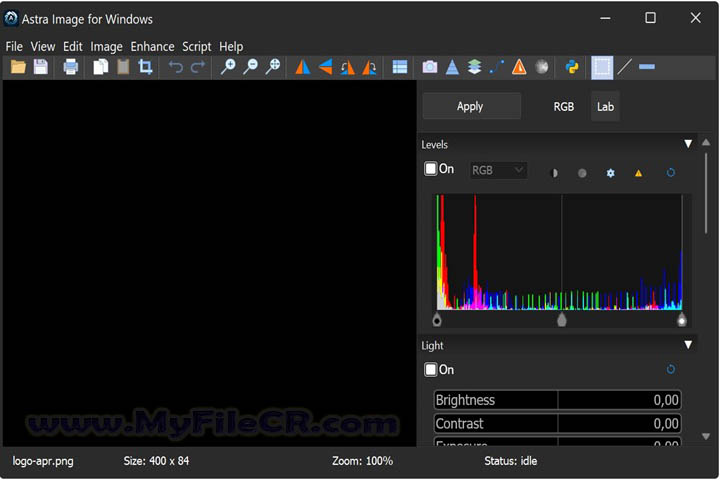
Task: Open the Image menu
Action: [x=106, y=46]
